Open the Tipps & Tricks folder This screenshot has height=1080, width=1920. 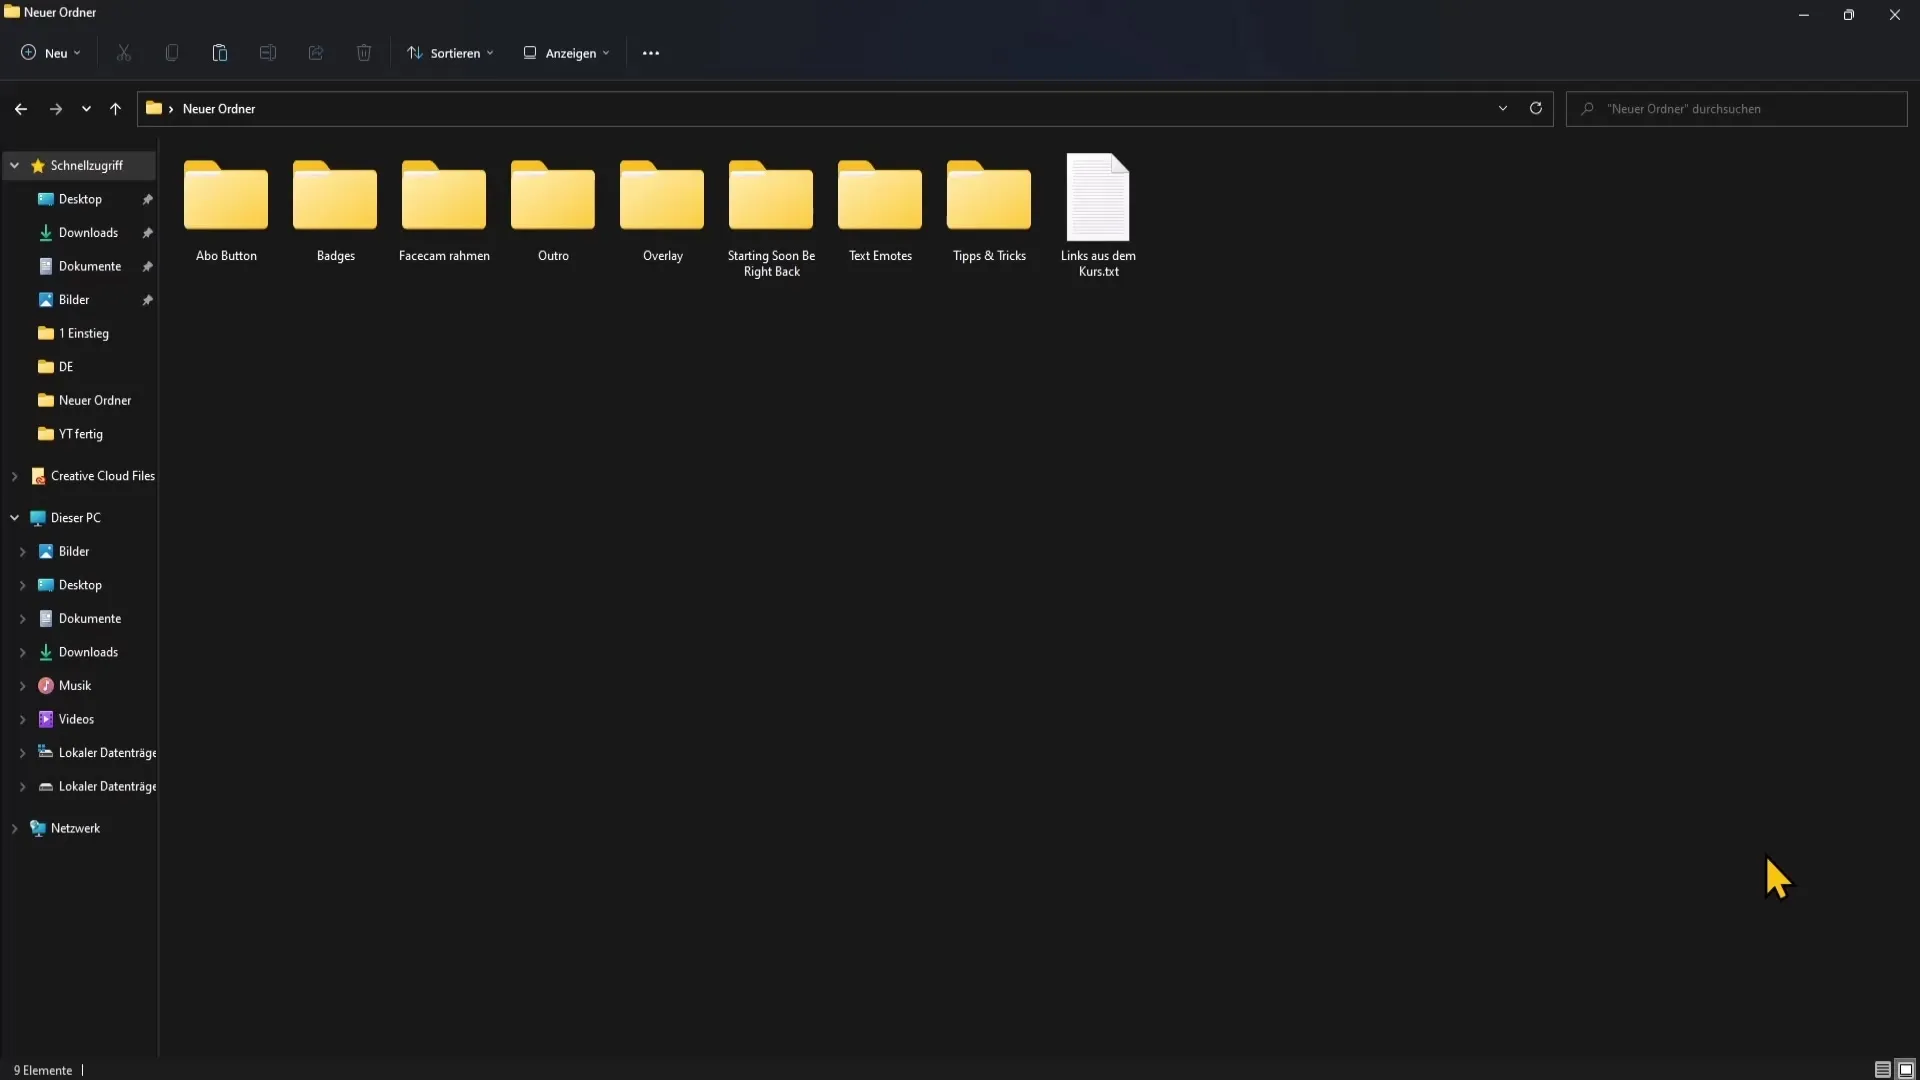point(989,204)
